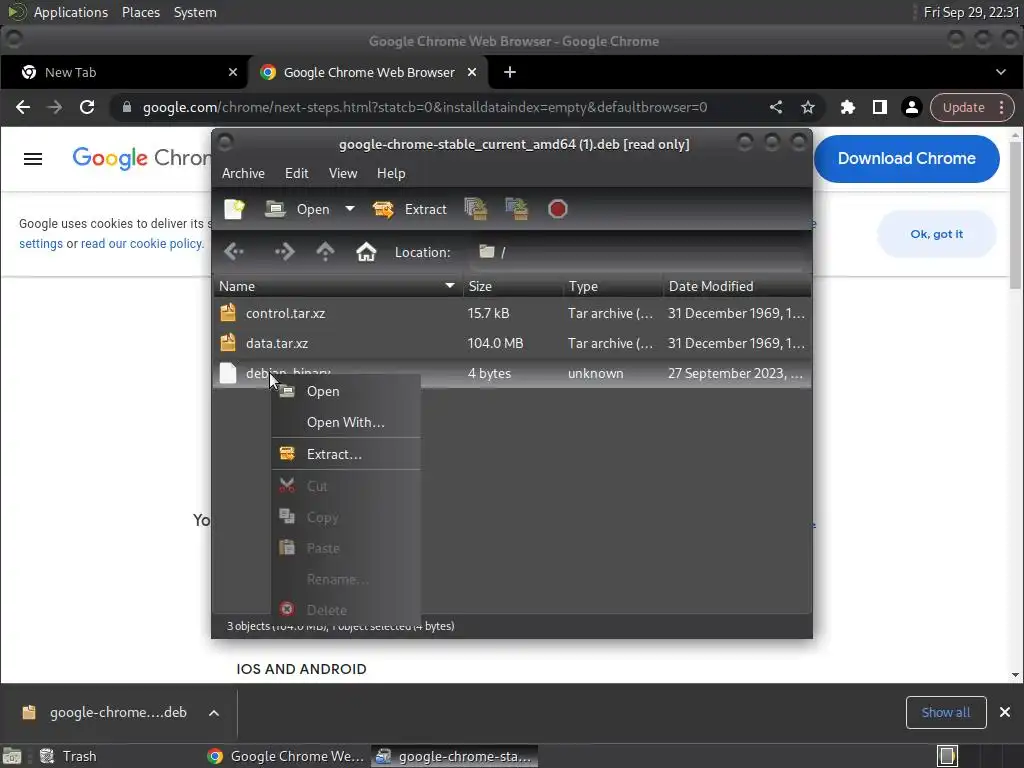Switch to Trash window in taskbar

coord(68,756)
